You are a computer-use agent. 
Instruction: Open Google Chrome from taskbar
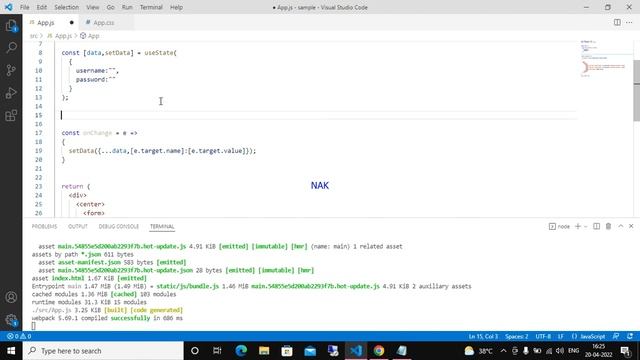coord(379,351)
